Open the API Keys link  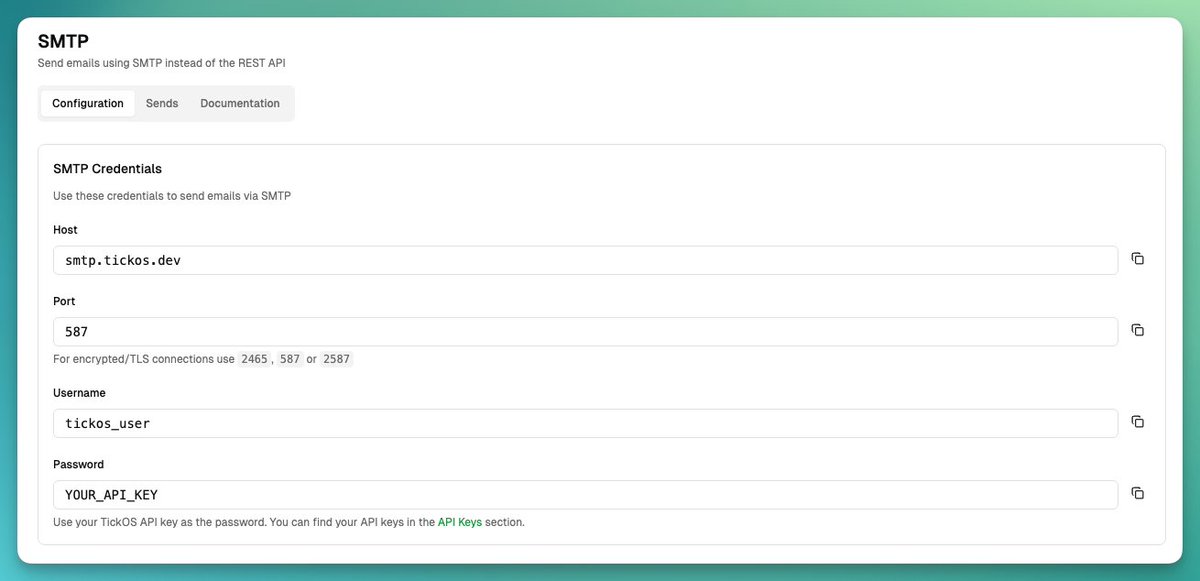tap(460, 522)
